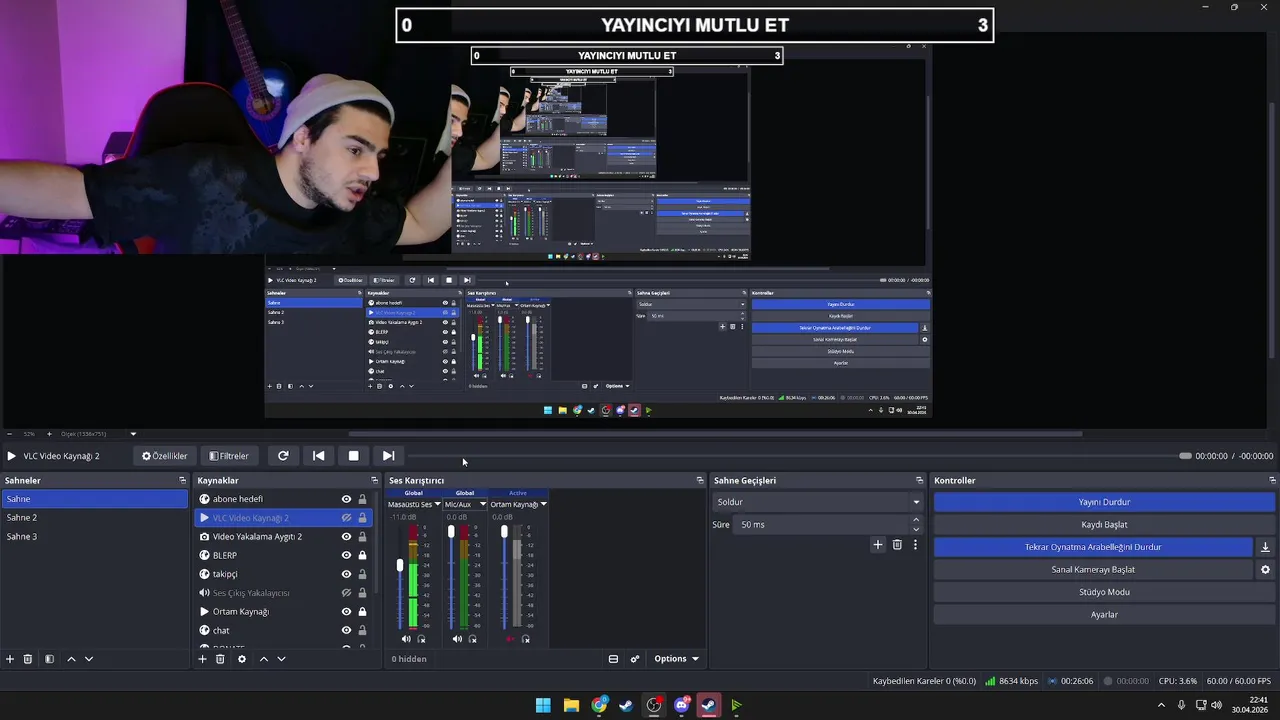Hide the chat source
This screenshot has height=720, width=1280.
346,630
